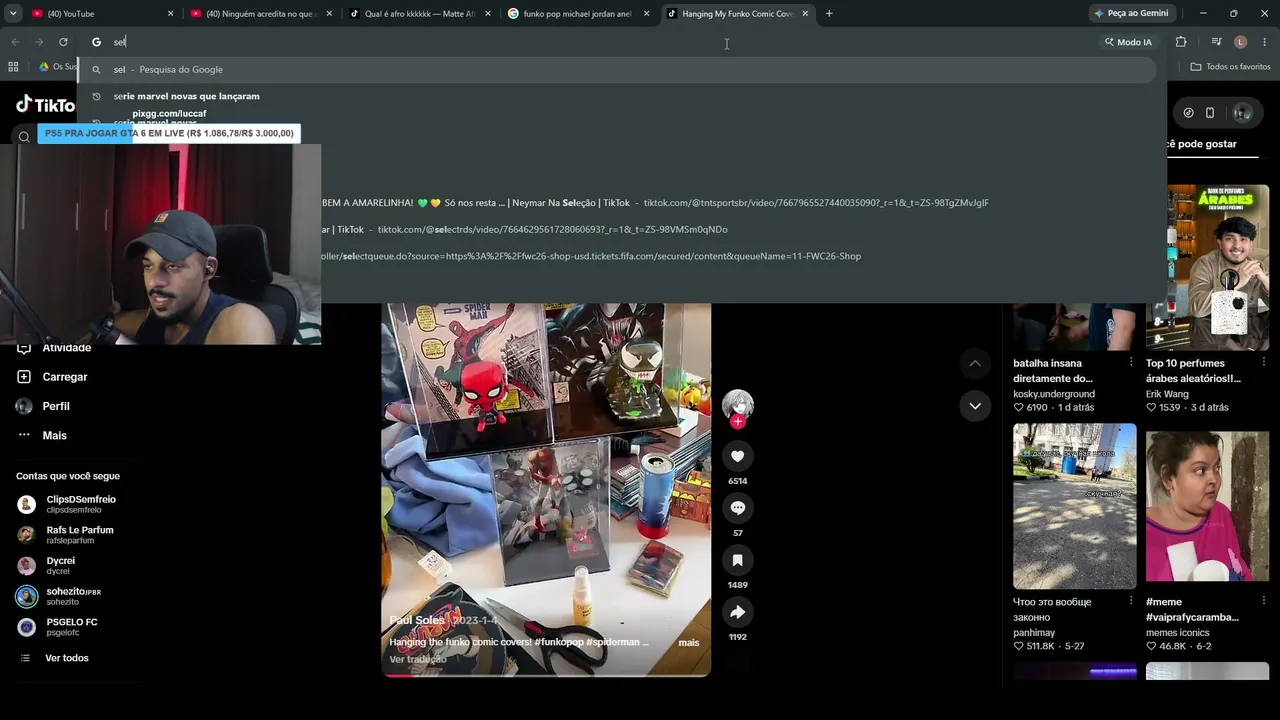The image size is (1280, 720).
Task: Follow the creator via plus badge
Action: pyautogui.click(x=738, y=422)
